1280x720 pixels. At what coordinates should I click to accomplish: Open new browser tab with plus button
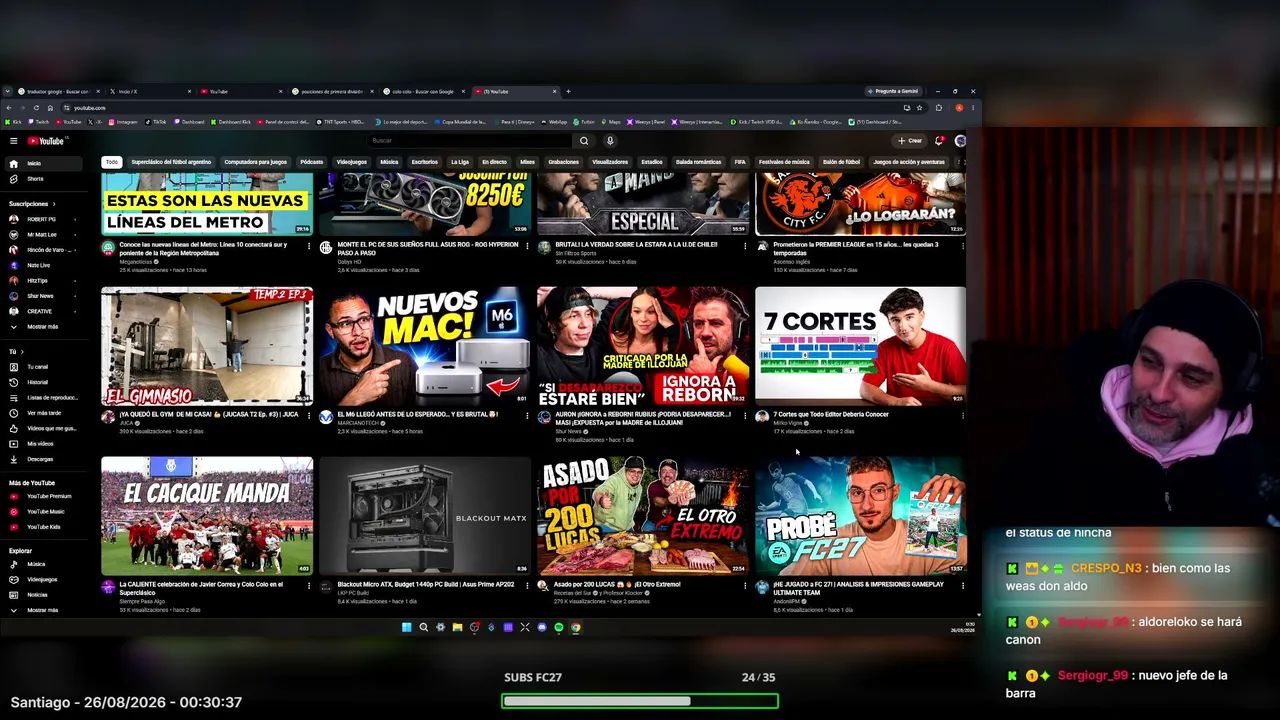click(568, 91)
